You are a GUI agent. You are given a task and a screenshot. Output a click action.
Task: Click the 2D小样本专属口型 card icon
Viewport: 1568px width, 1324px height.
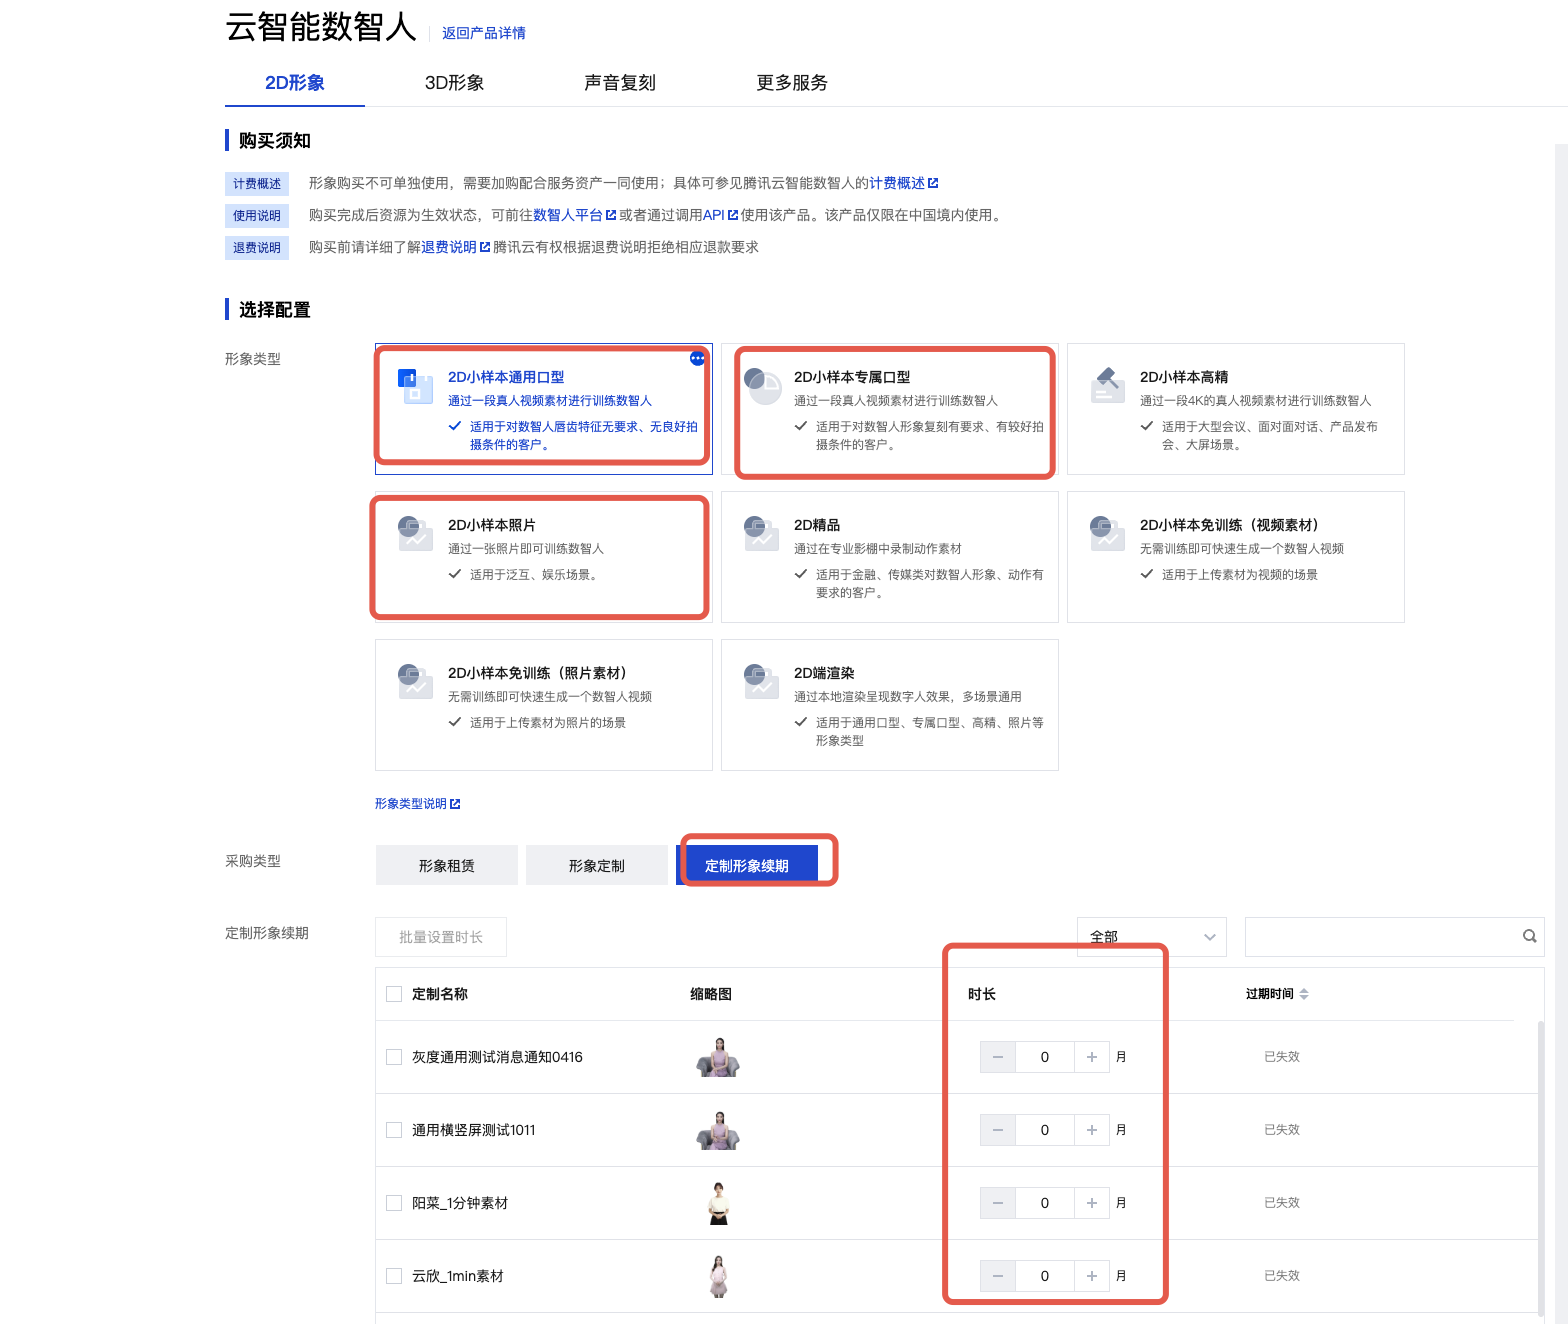point(764,385)
